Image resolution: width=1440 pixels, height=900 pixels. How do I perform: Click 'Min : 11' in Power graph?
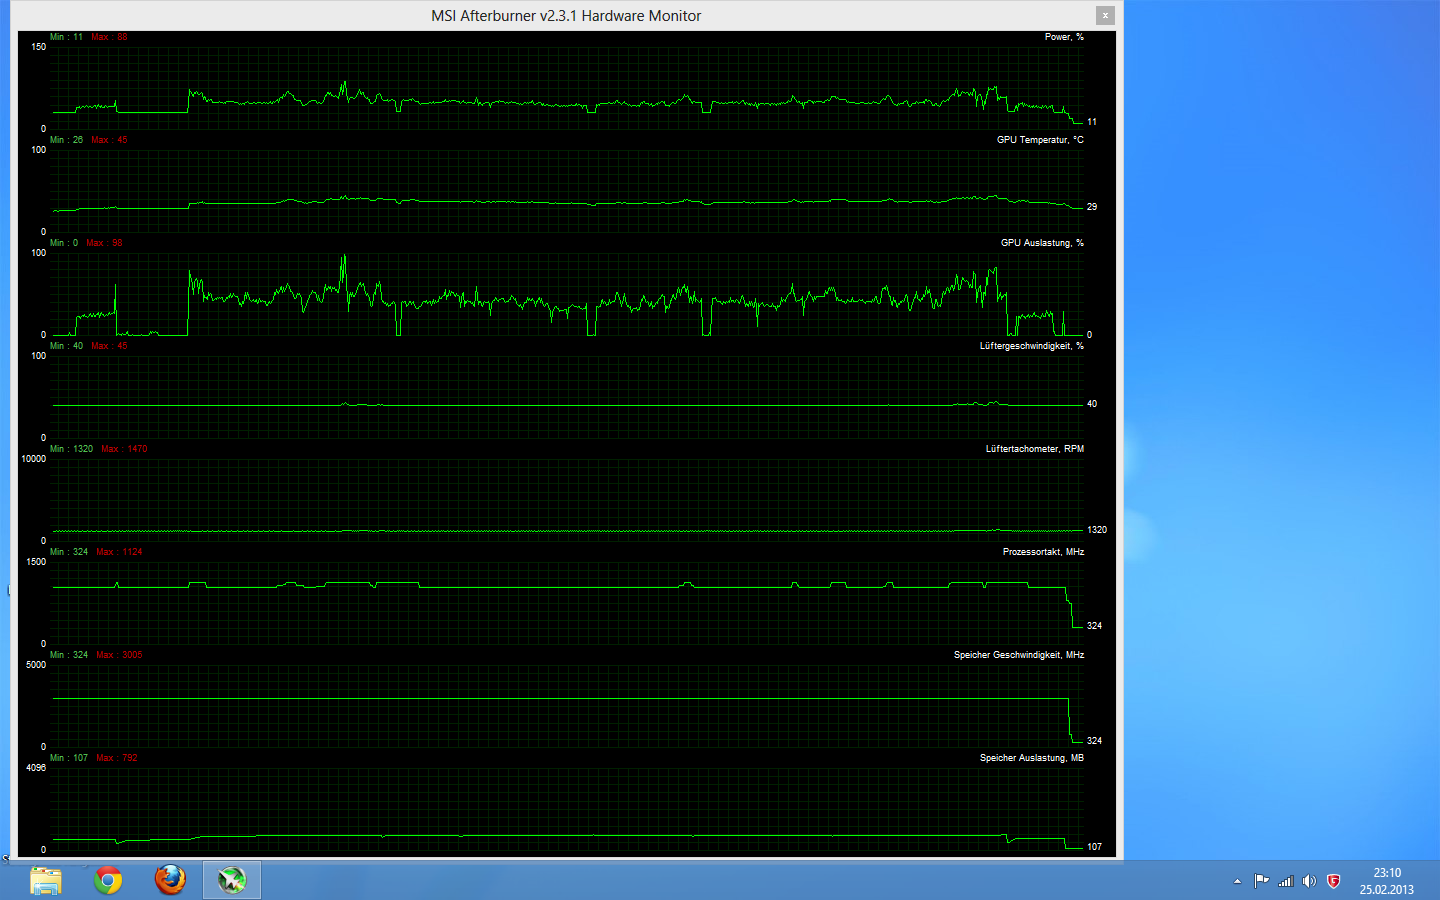(67, 37)
